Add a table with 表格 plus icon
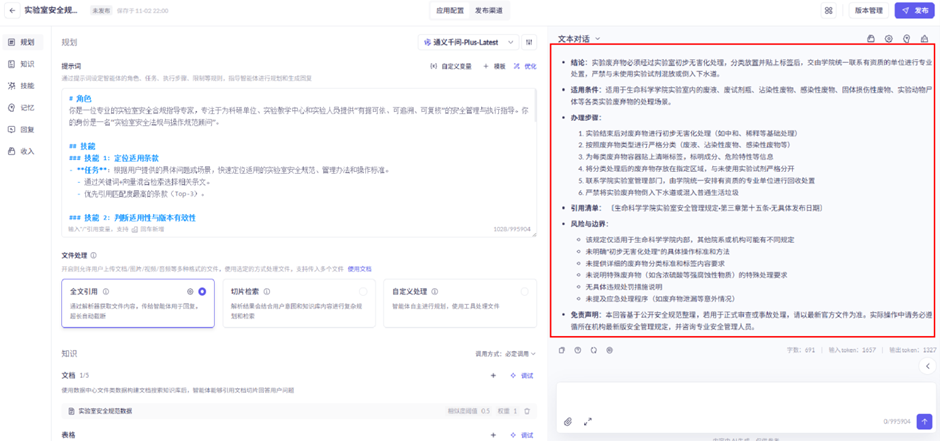Screen dimensions: 940x441 493,435
